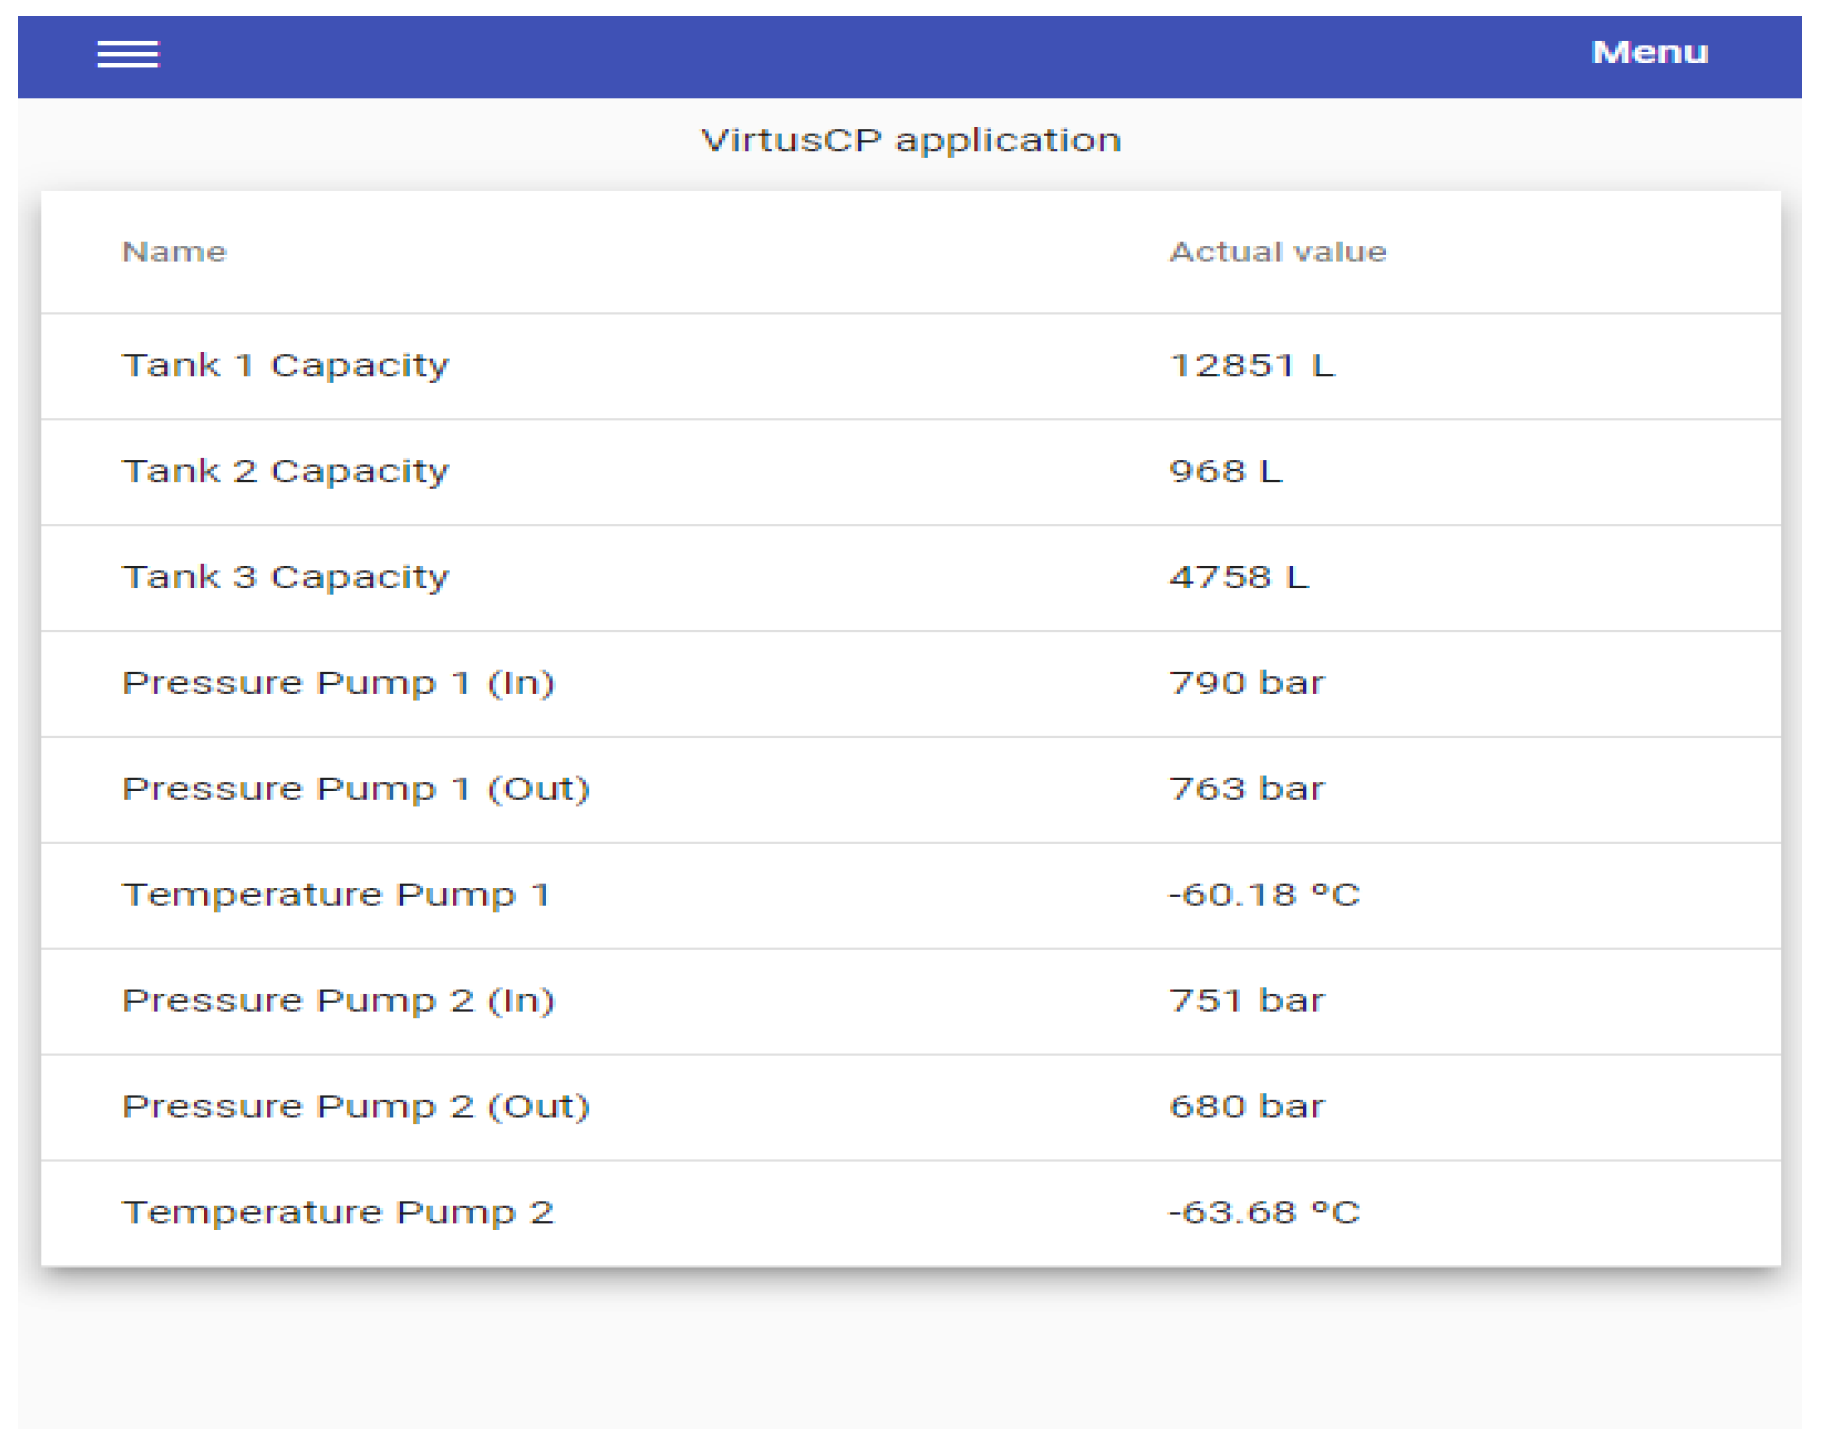Click the 680 bar value
Viewport: 1822px width, 1452px height.
pos(1246,1107)
